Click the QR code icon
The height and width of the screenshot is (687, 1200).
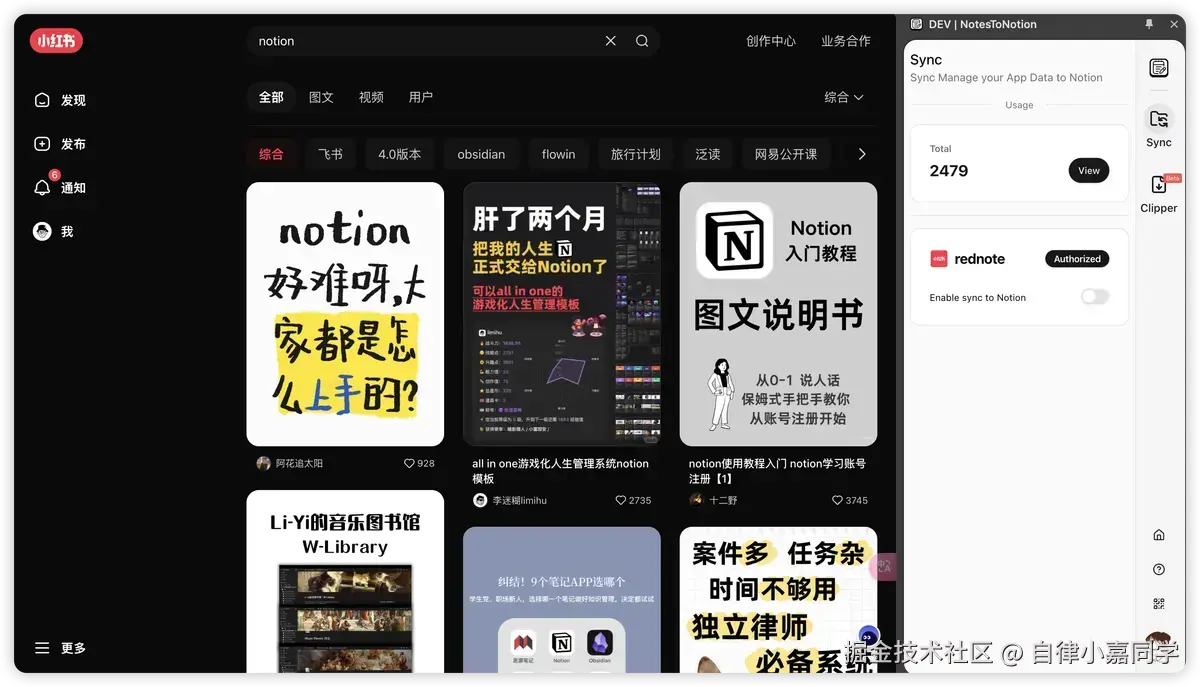tap(1159, 604)
